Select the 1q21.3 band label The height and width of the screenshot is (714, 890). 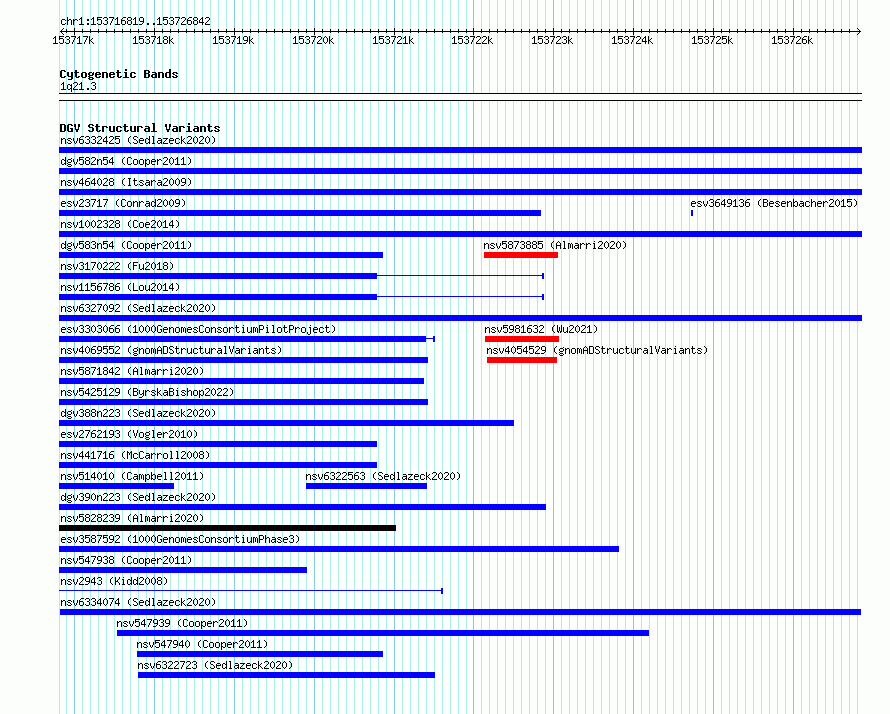(78, 86)
